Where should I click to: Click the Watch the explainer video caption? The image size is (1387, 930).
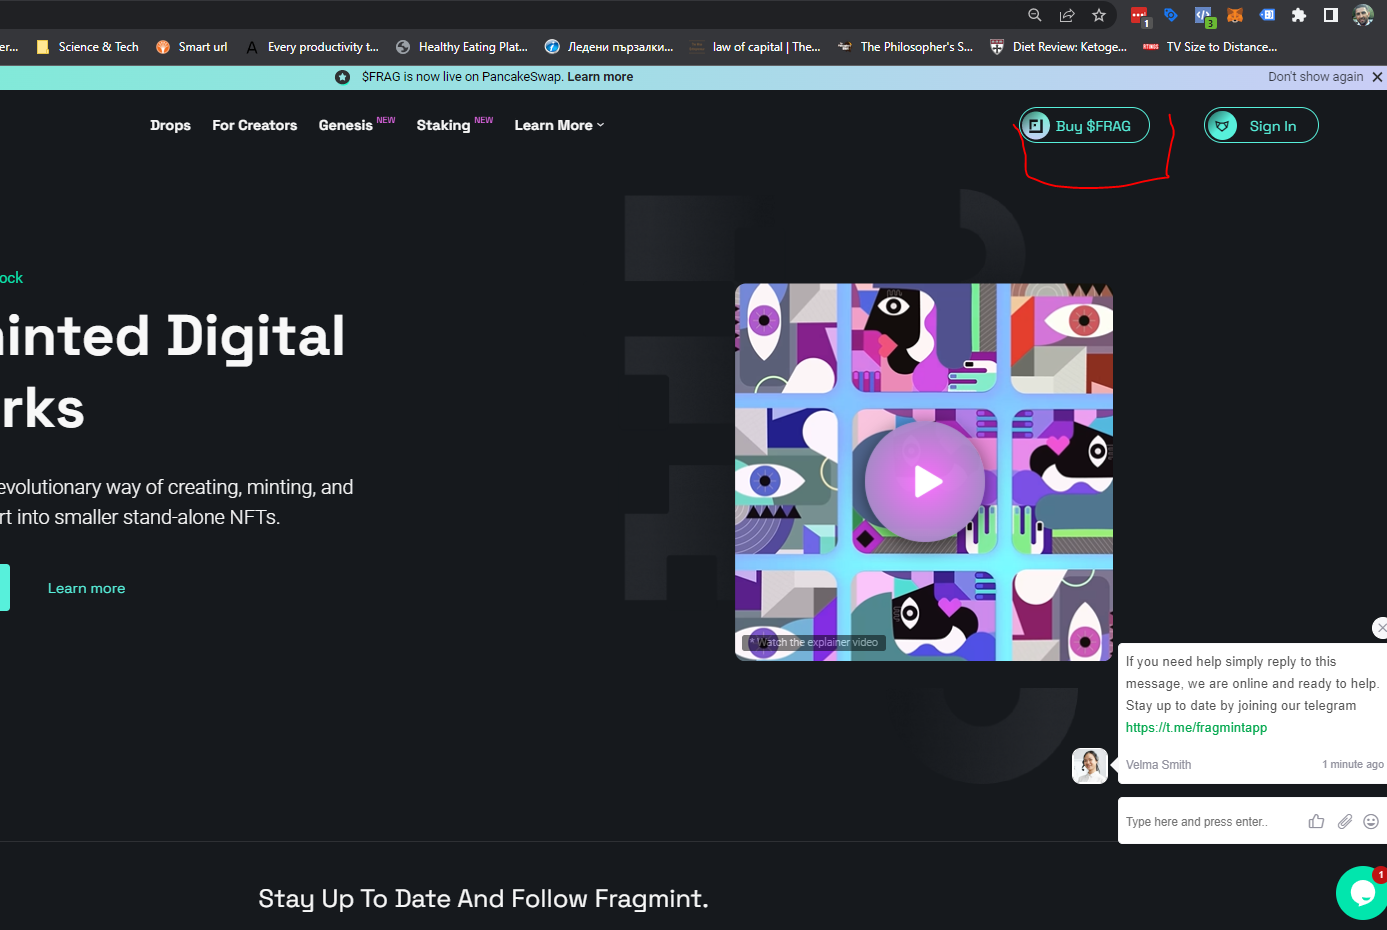pos(814,642)
